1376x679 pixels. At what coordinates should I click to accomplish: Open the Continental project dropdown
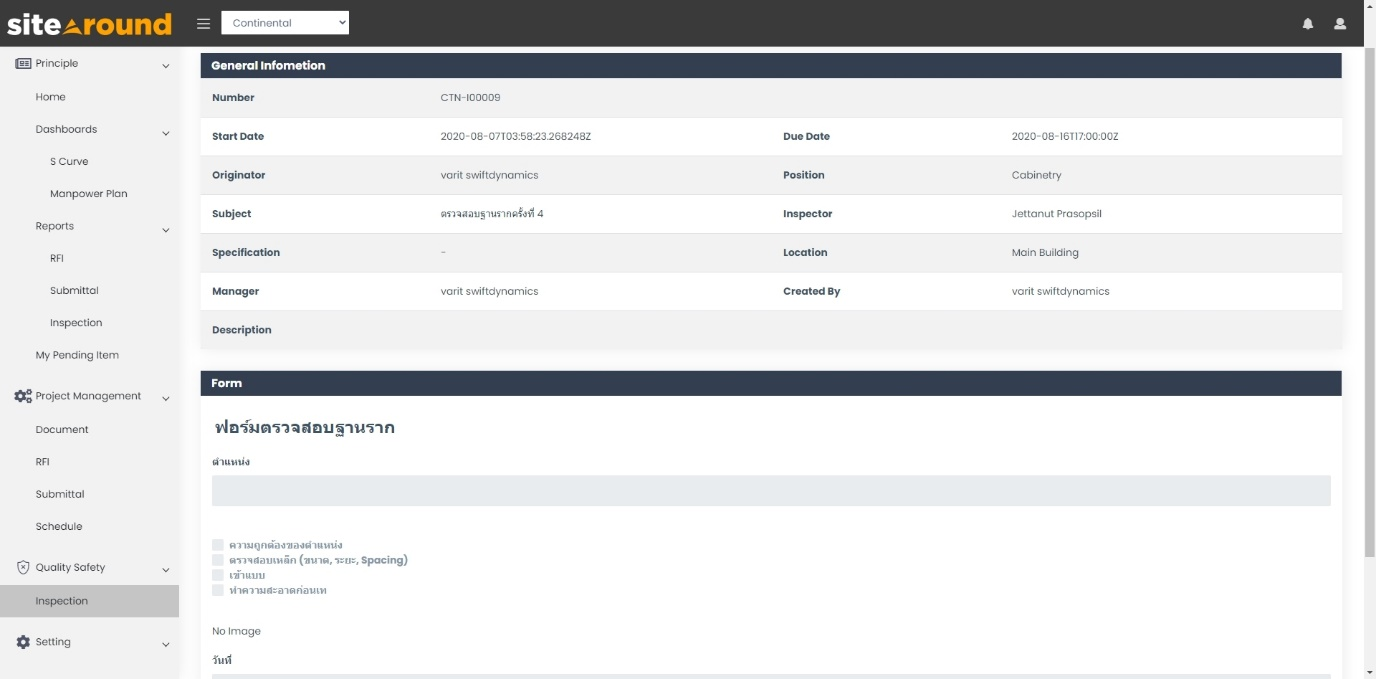tap(285, 21)
